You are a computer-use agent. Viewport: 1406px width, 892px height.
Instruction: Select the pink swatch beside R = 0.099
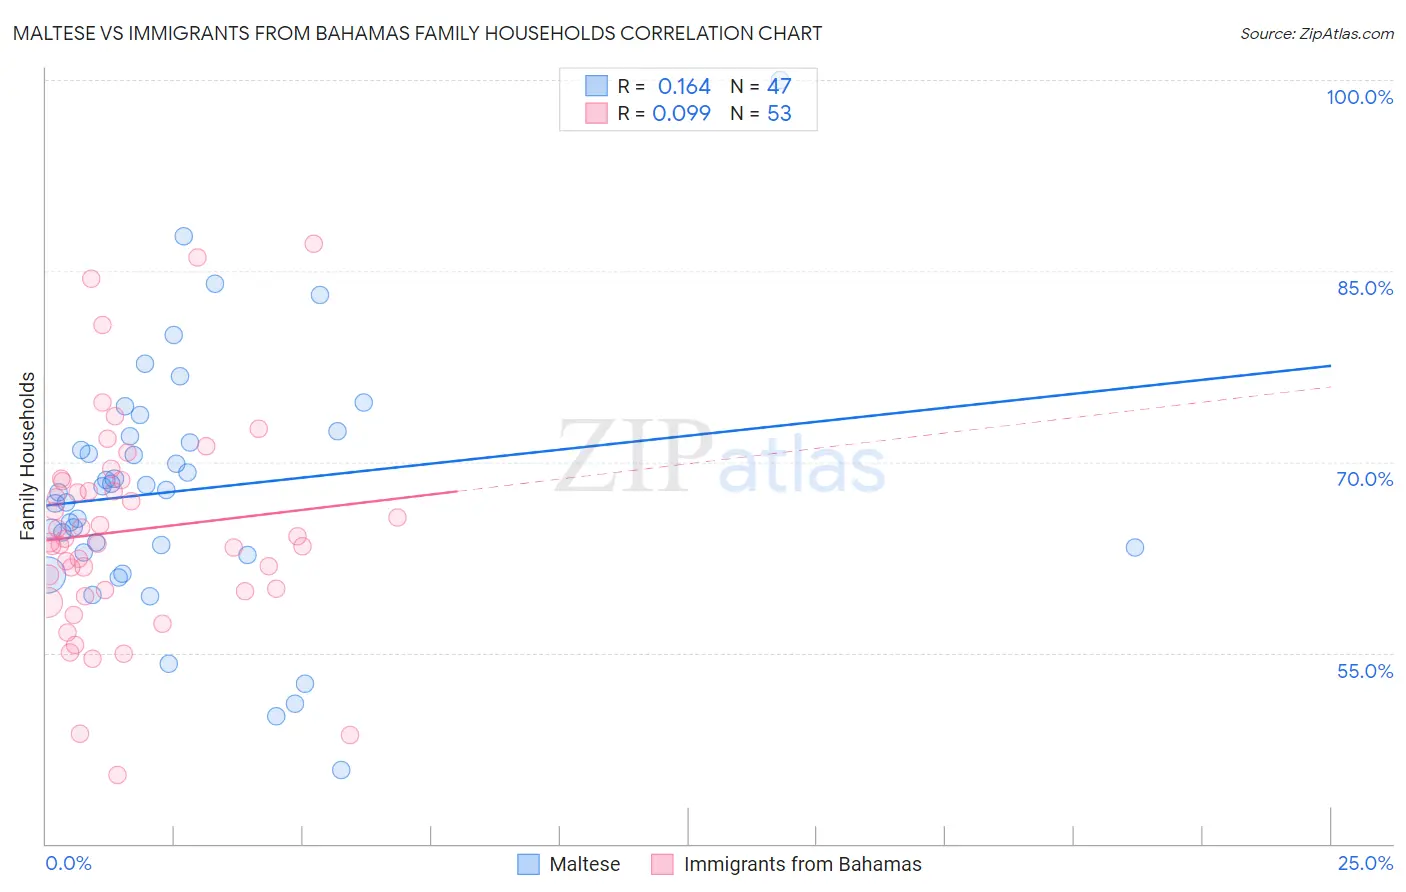596,113
